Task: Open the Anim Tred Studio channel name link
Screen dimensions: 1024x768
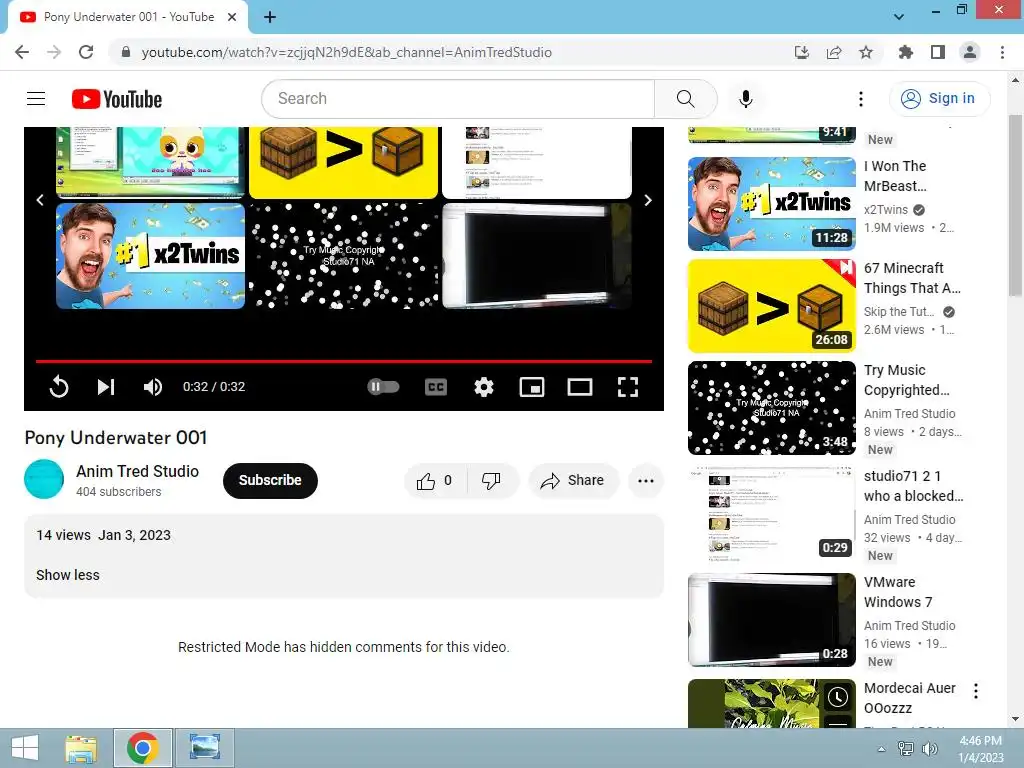Action: [x=137, y=471]
